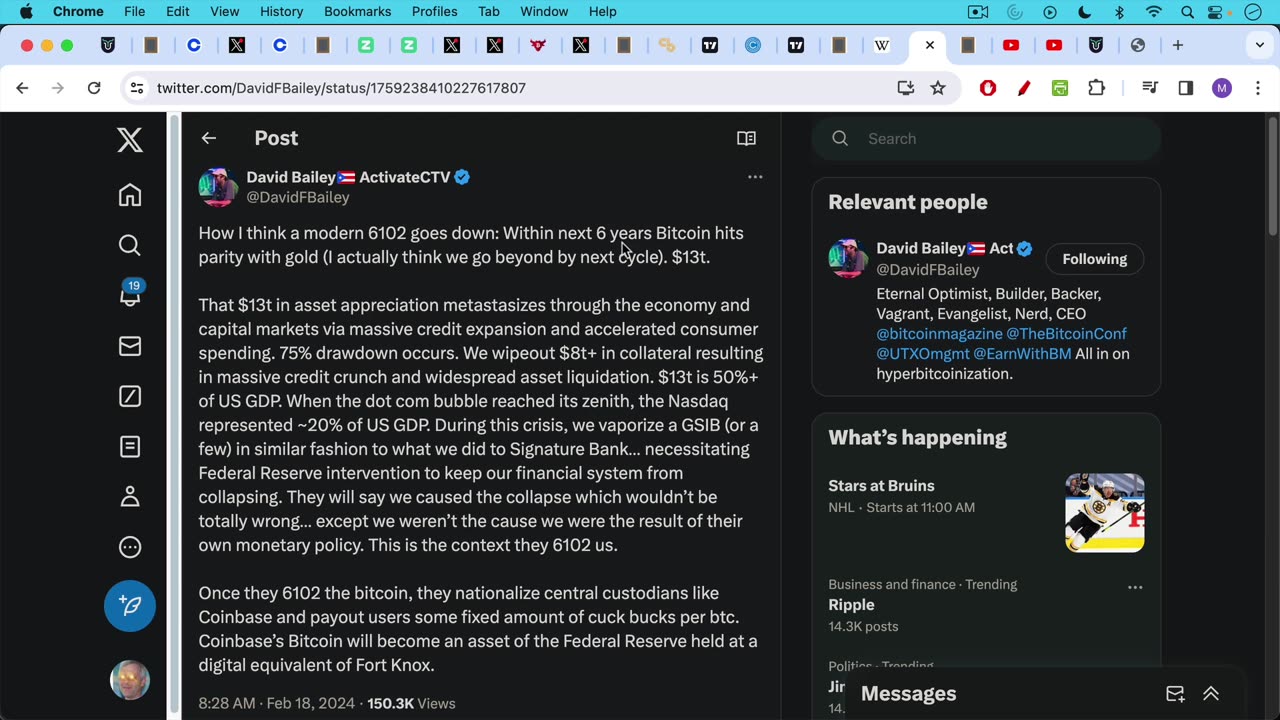
Task: Open the Profile person icon in sidebar
Action: 130,497
